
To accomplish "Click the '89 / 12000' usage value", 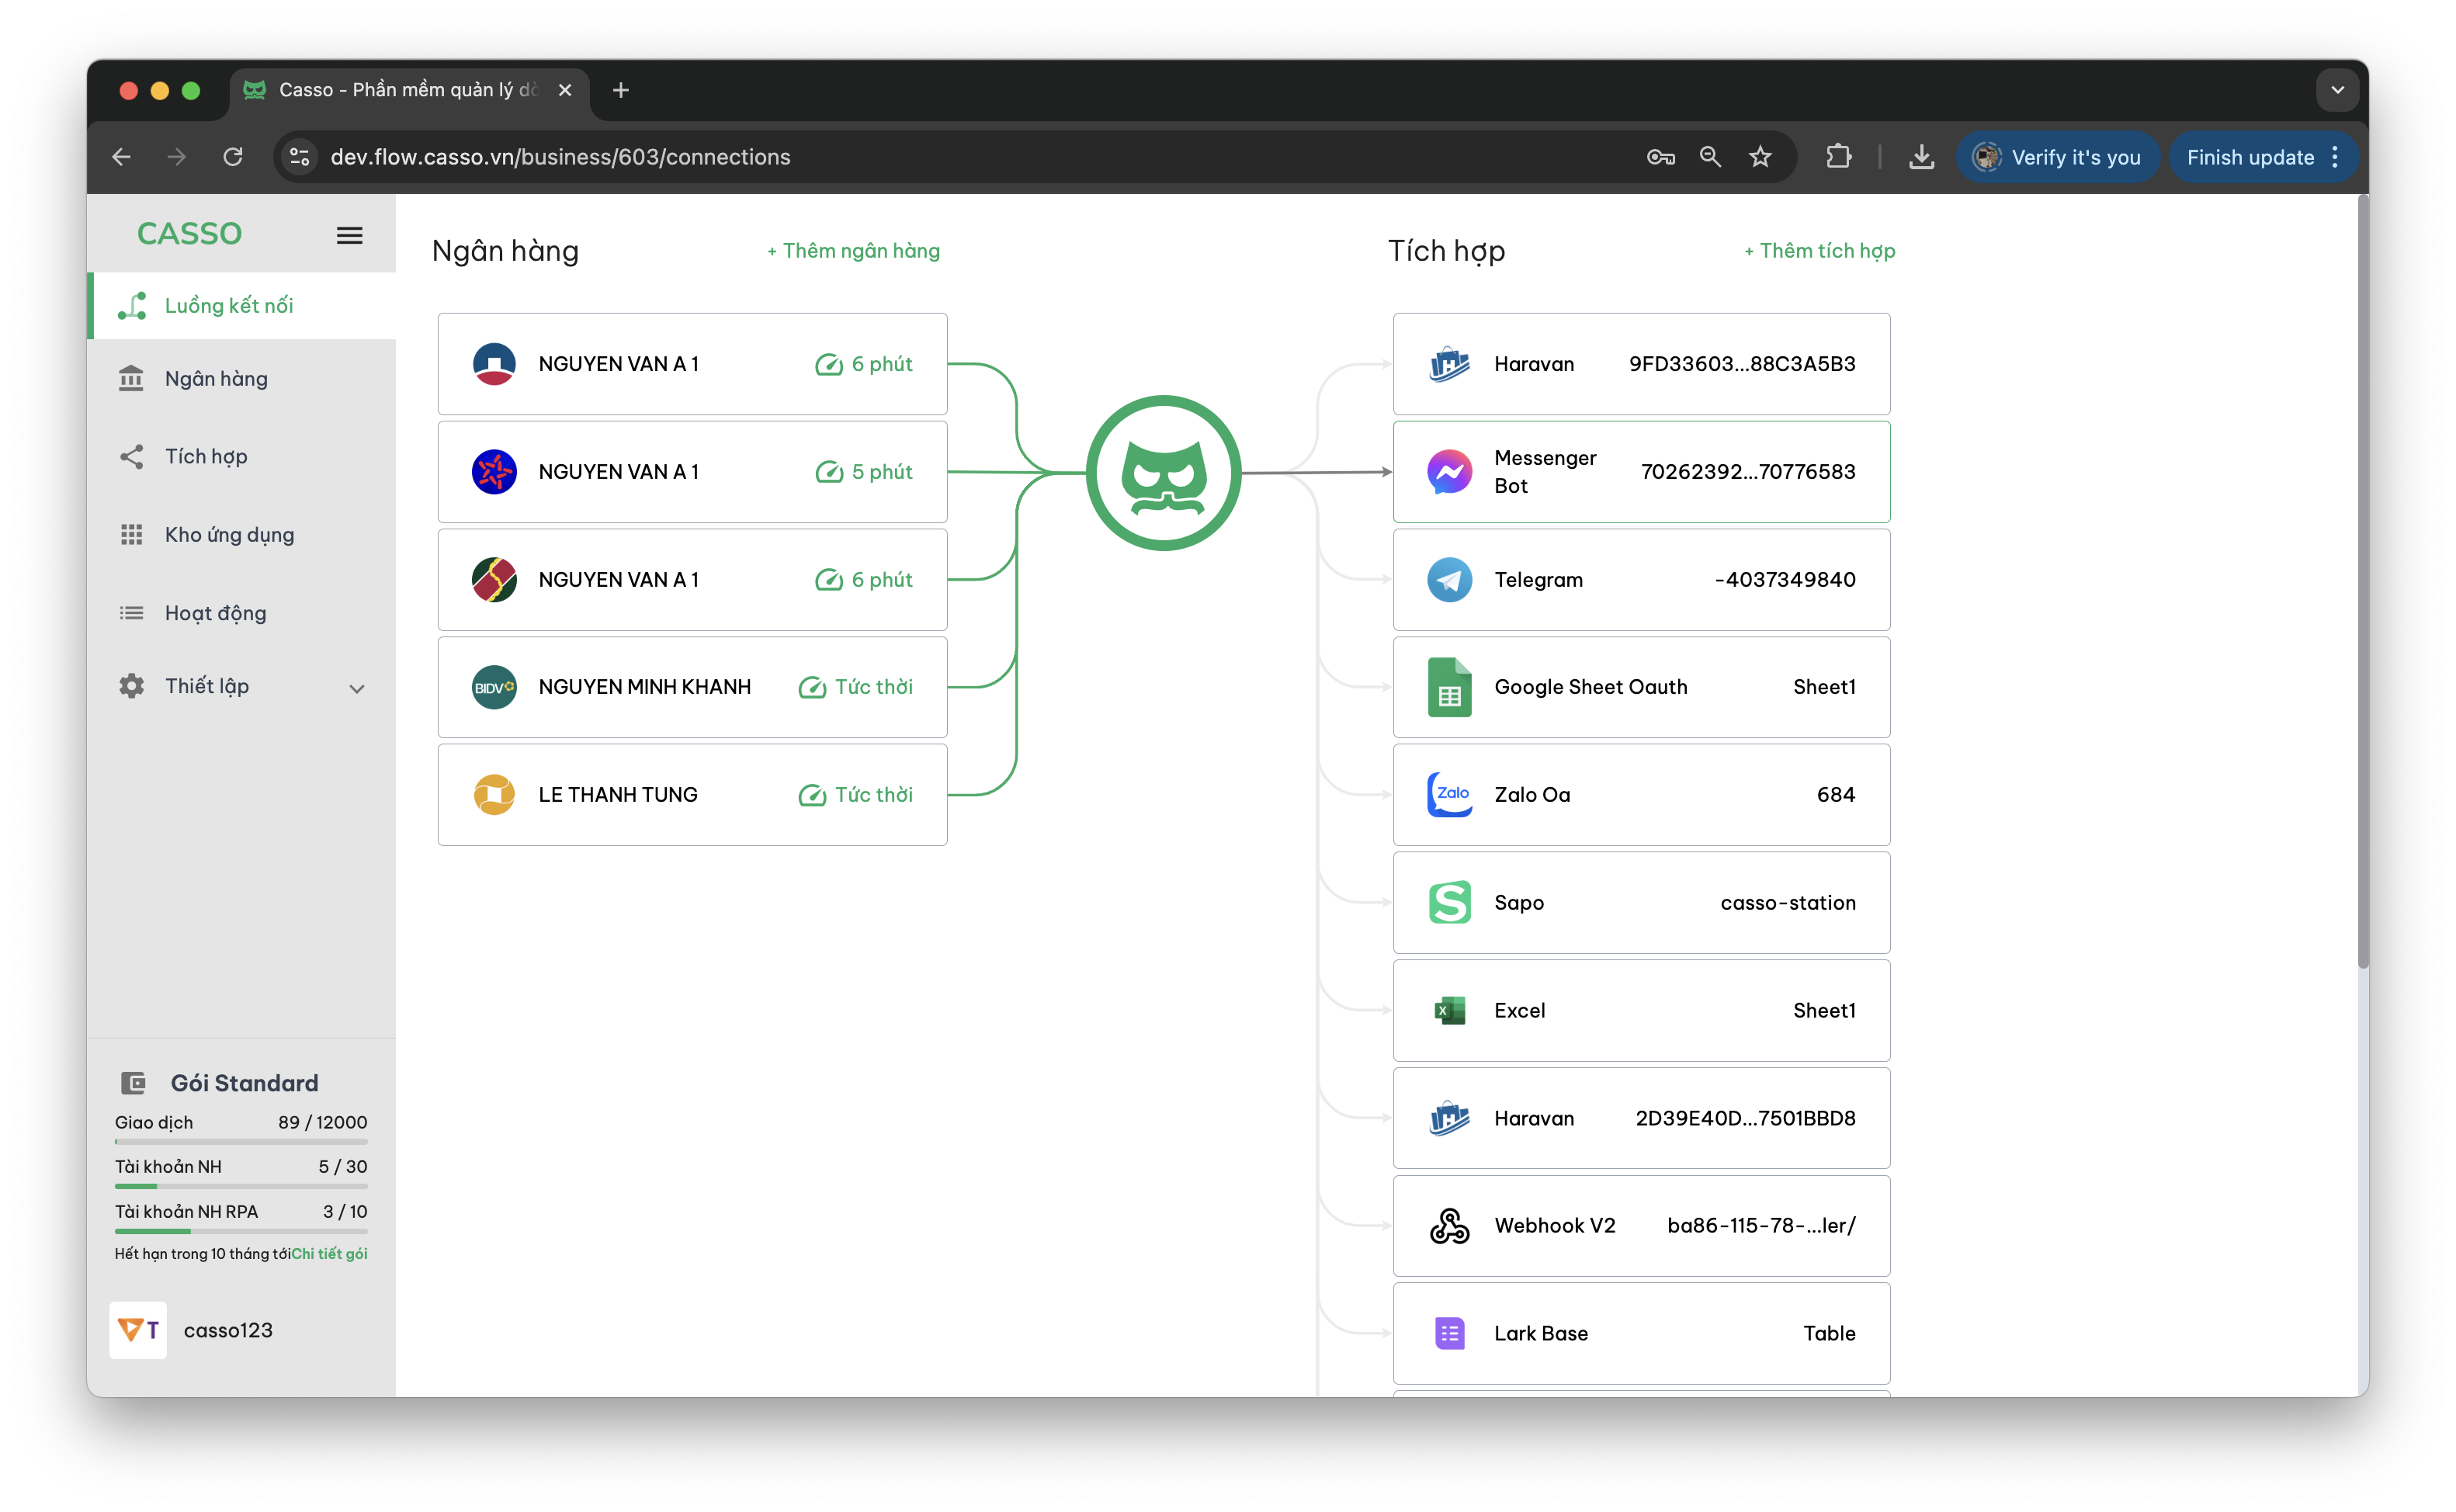I will click(323, 1122).
